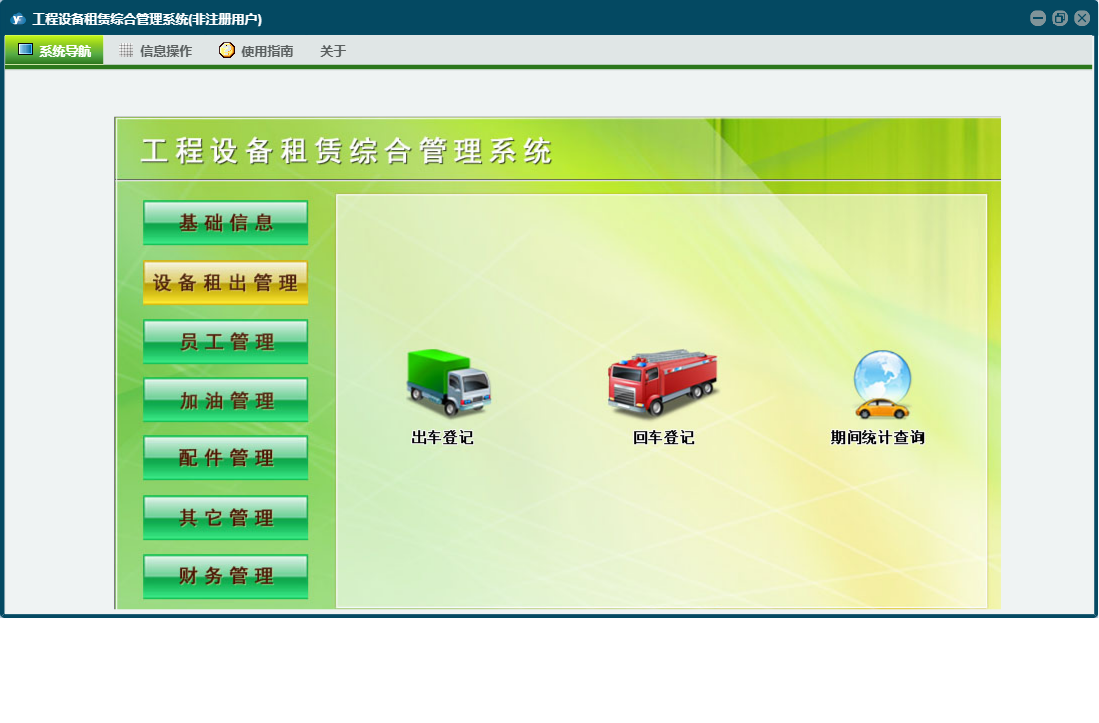Go to 其它管理
Viewport: 1099px width, 723px height.
[226, 518]
